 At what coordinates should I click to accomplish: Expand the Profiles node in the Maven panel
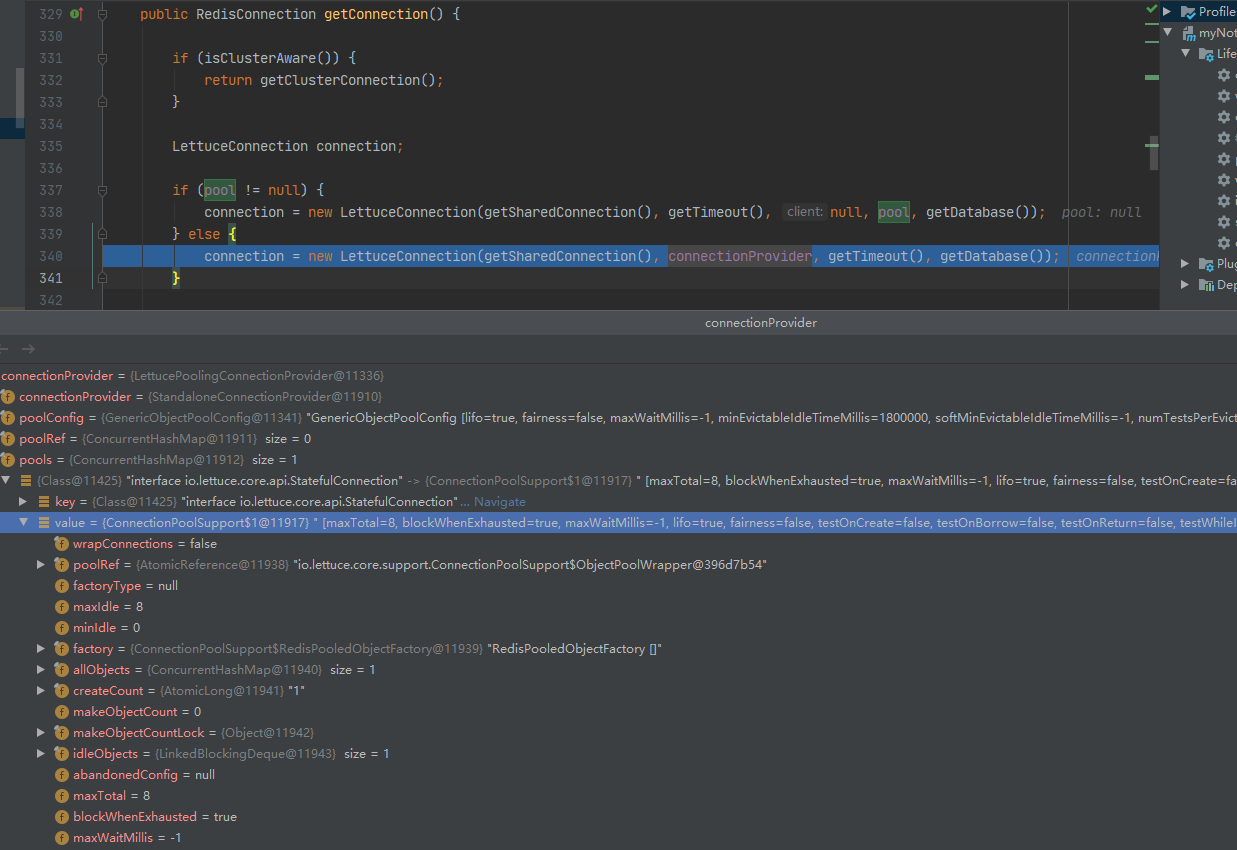pyautogui.click(x=1168, y=12)
